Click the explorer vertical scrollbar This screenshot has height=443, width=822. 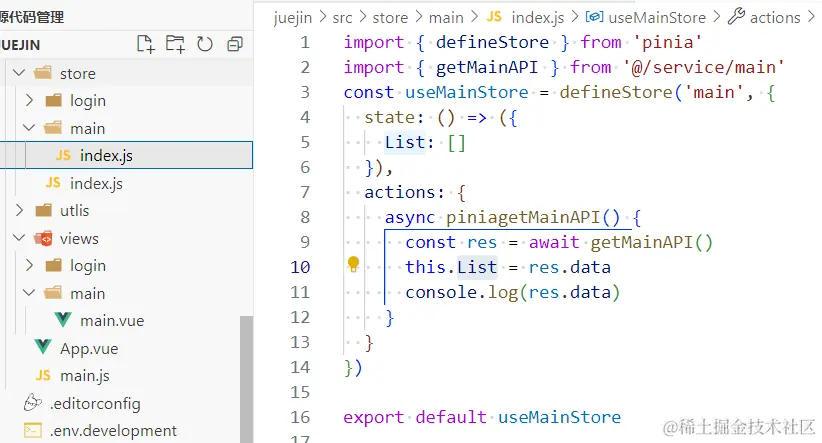(x=246, y=379)
